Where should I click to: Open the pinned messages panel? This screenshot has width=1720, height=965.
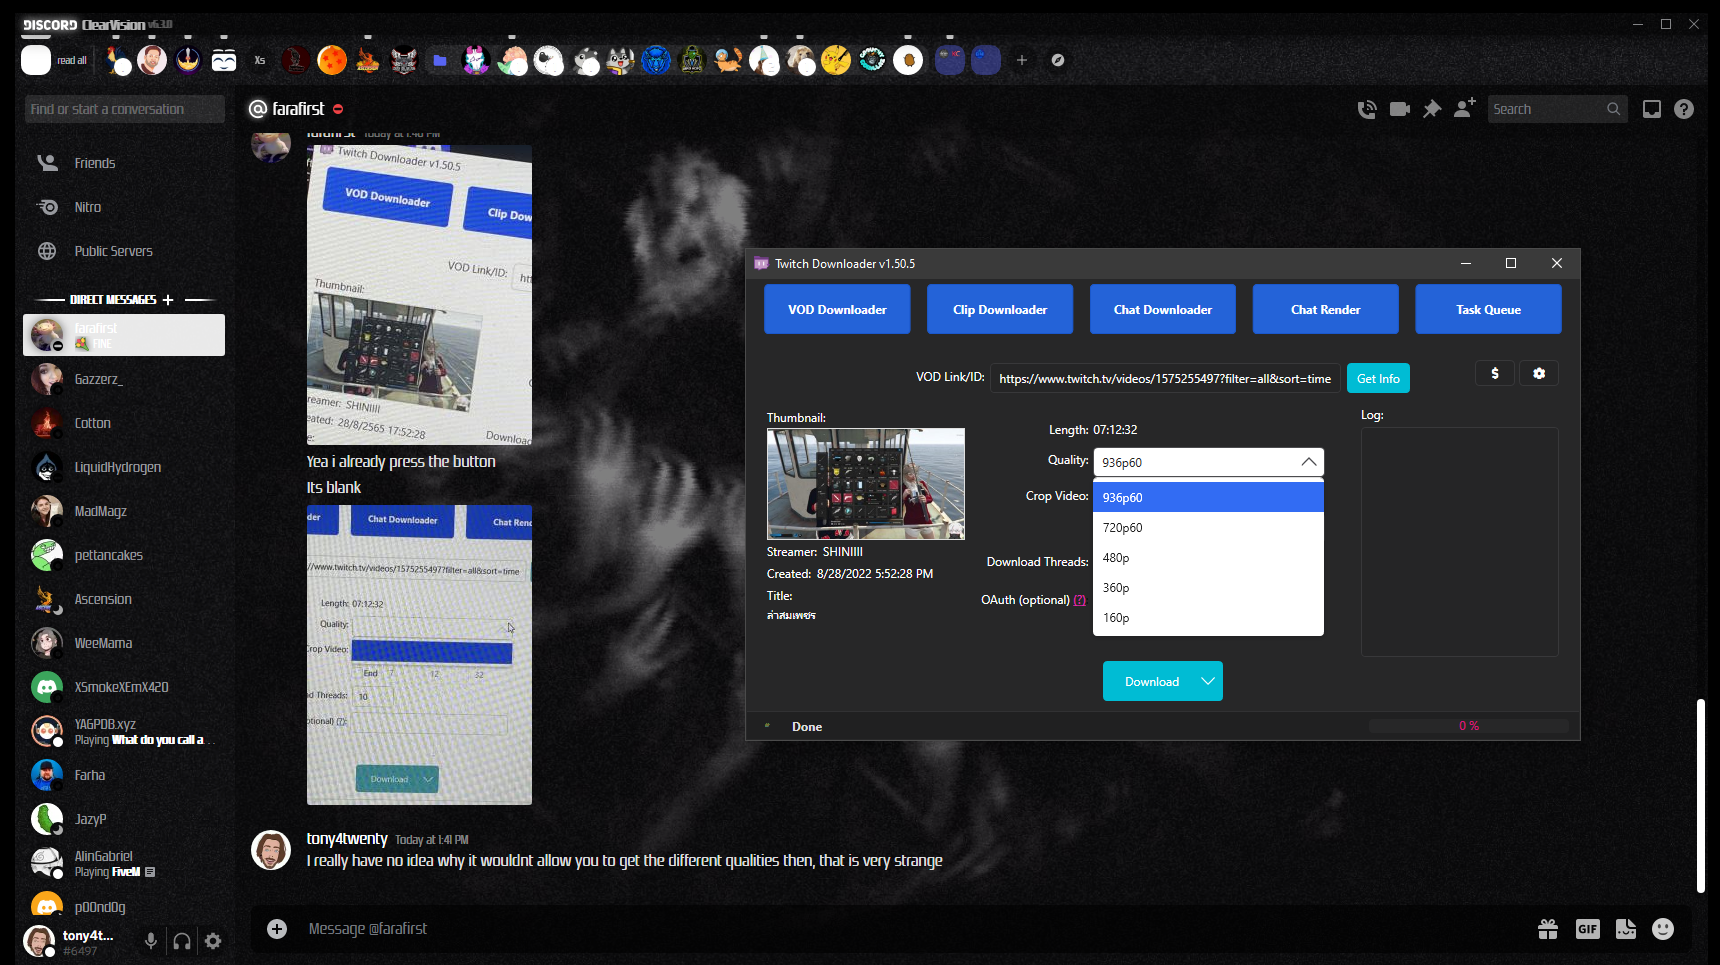click(x=1432, y=109)
